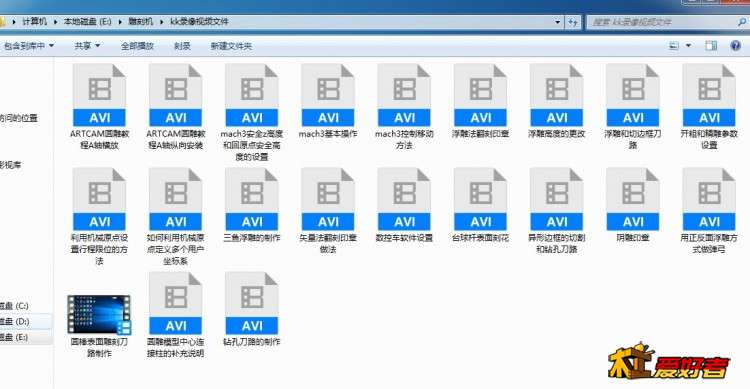Expand the 包含到库中 dropdown menu
This screenshot has width=750, height=389.
(x=29, y=46)
